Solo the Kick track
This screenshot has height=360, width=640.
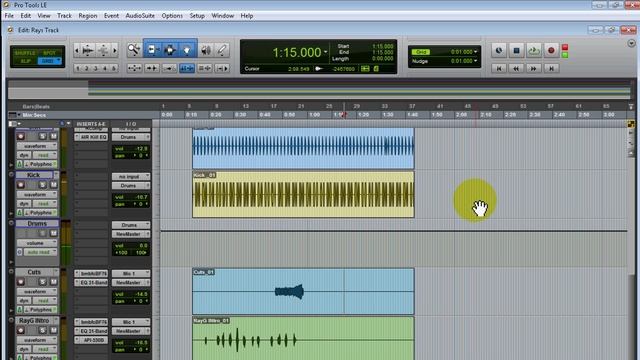(x=42, y=185)
